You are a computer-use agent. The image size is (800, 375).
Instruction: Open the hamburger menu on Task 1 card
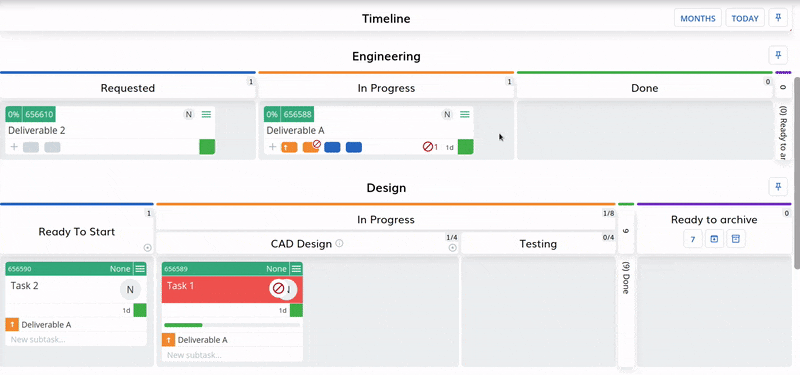(296, 268)
